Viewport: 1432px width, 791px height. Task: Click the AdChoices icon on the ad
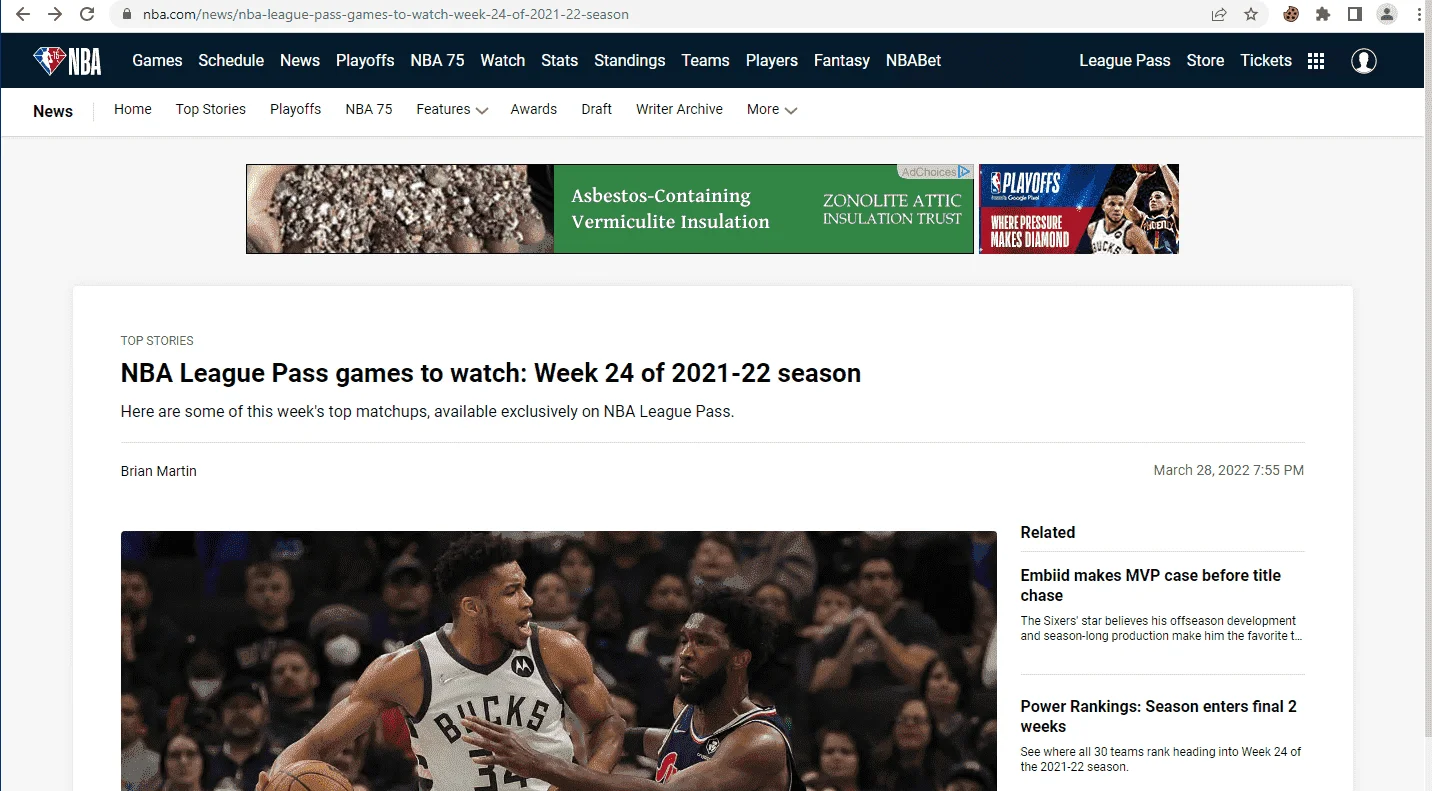pos(964,172)
